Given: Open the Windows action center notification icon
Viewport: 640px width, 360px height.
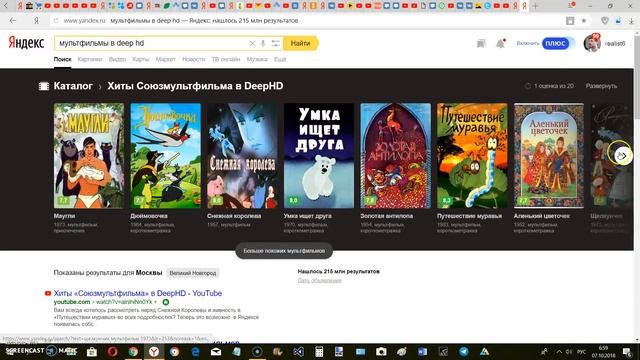Looking at the screenshot, I should [627, 351].
